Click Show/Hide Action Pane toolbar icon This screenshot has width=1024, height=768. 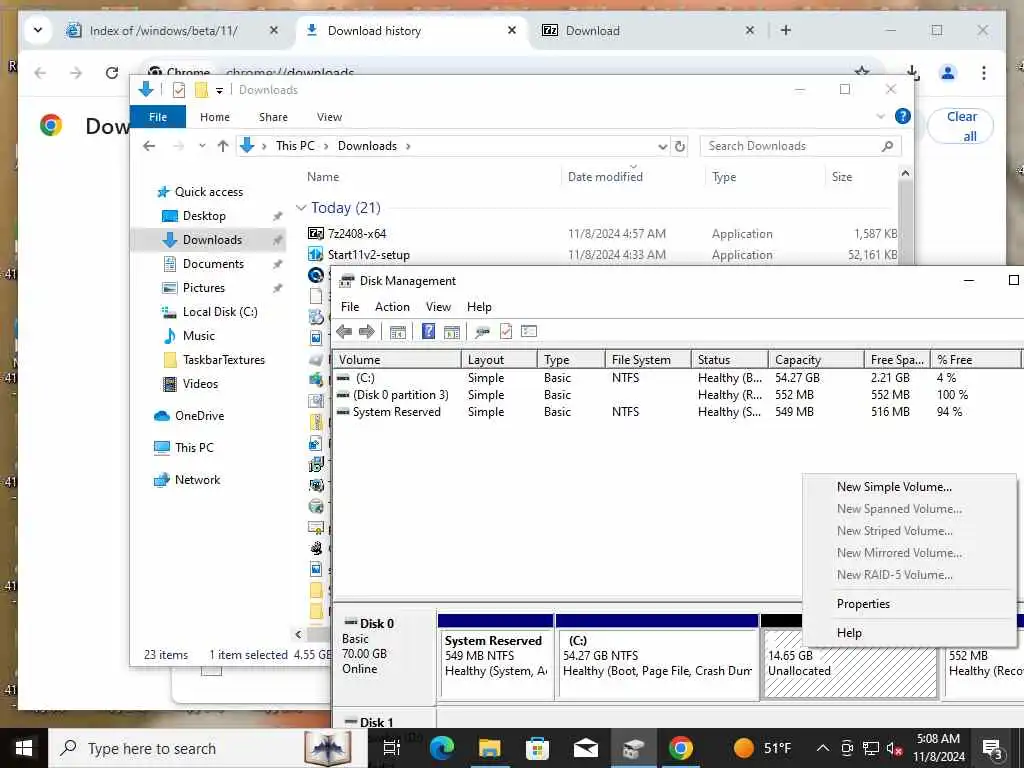coord(451,332)
